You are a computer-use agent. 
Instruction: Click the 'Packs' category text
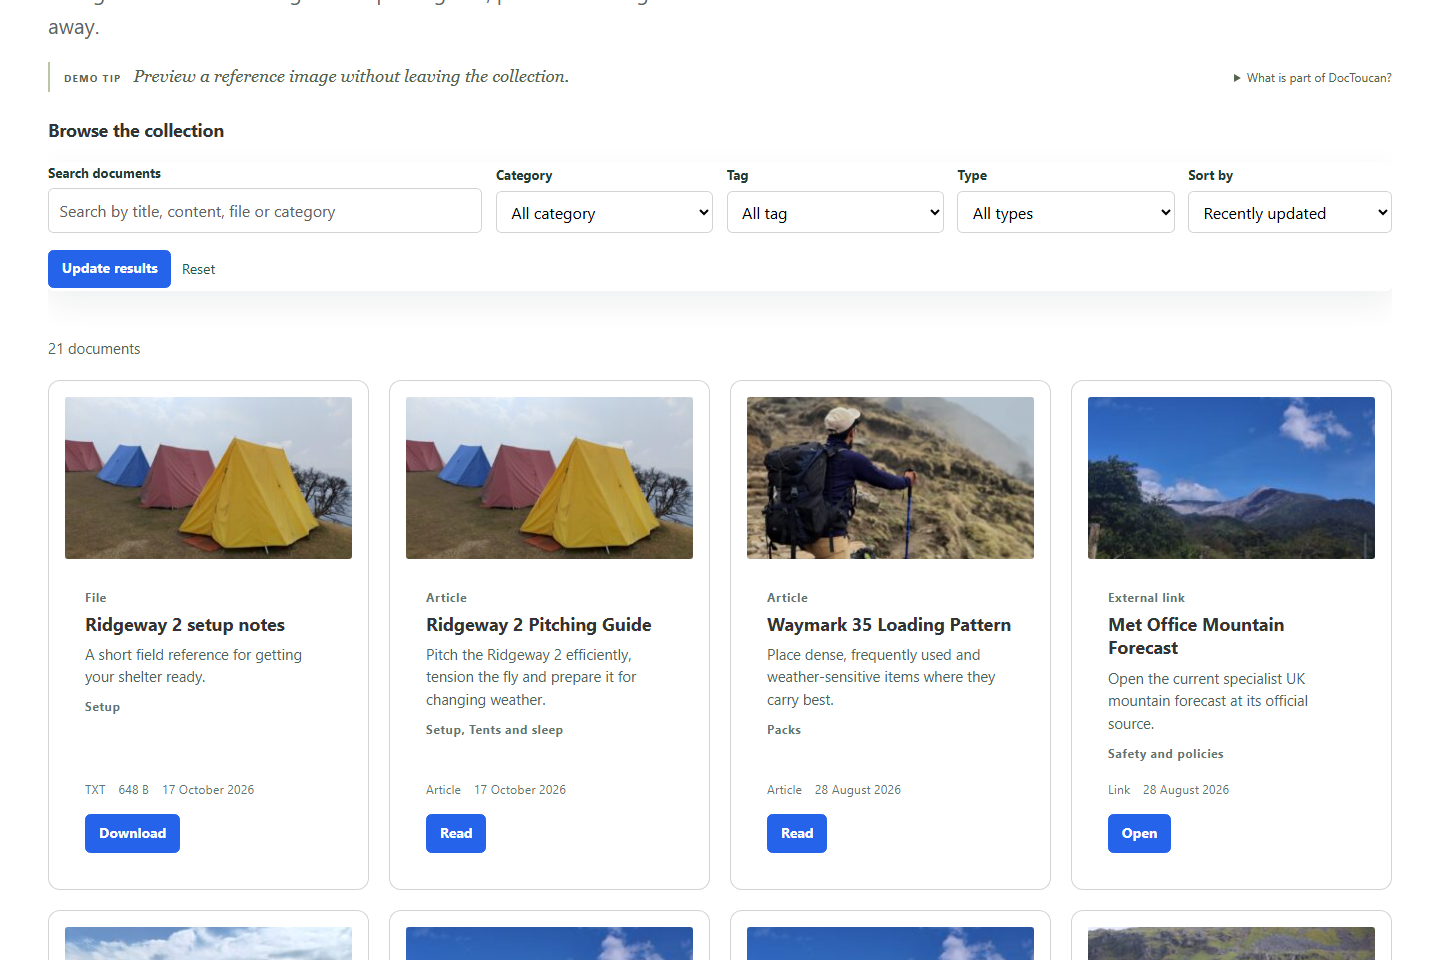point(784,730)
